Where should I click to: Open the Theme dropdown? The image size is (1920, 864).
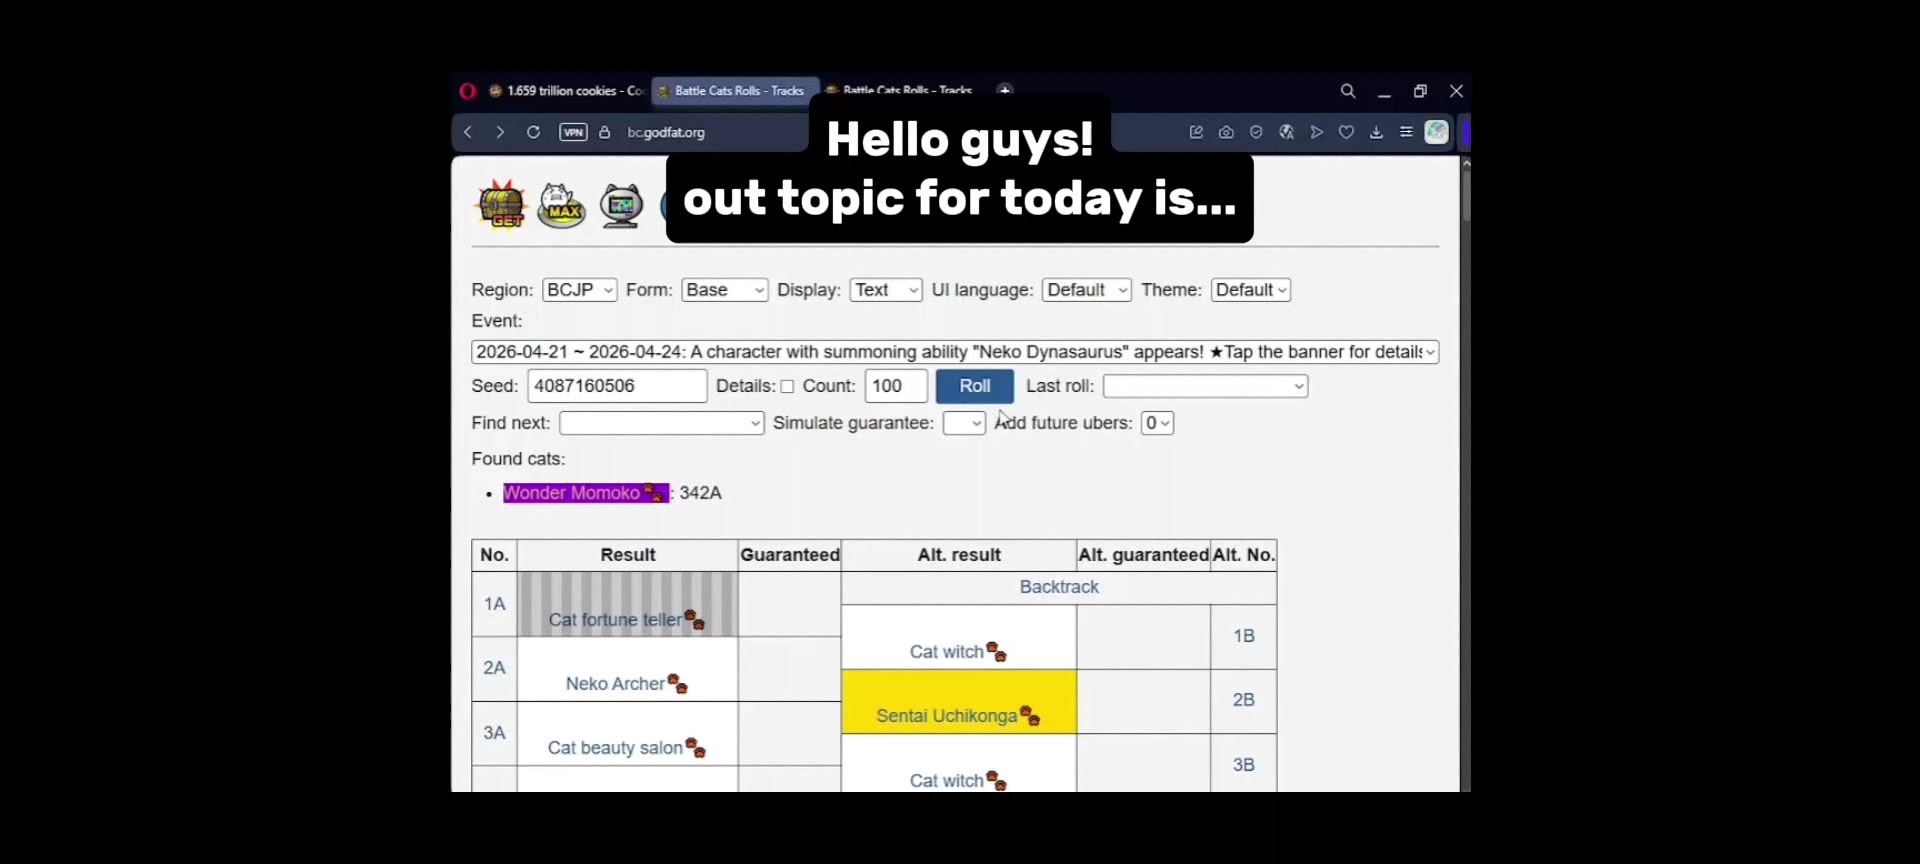[x=1251, y=290]
